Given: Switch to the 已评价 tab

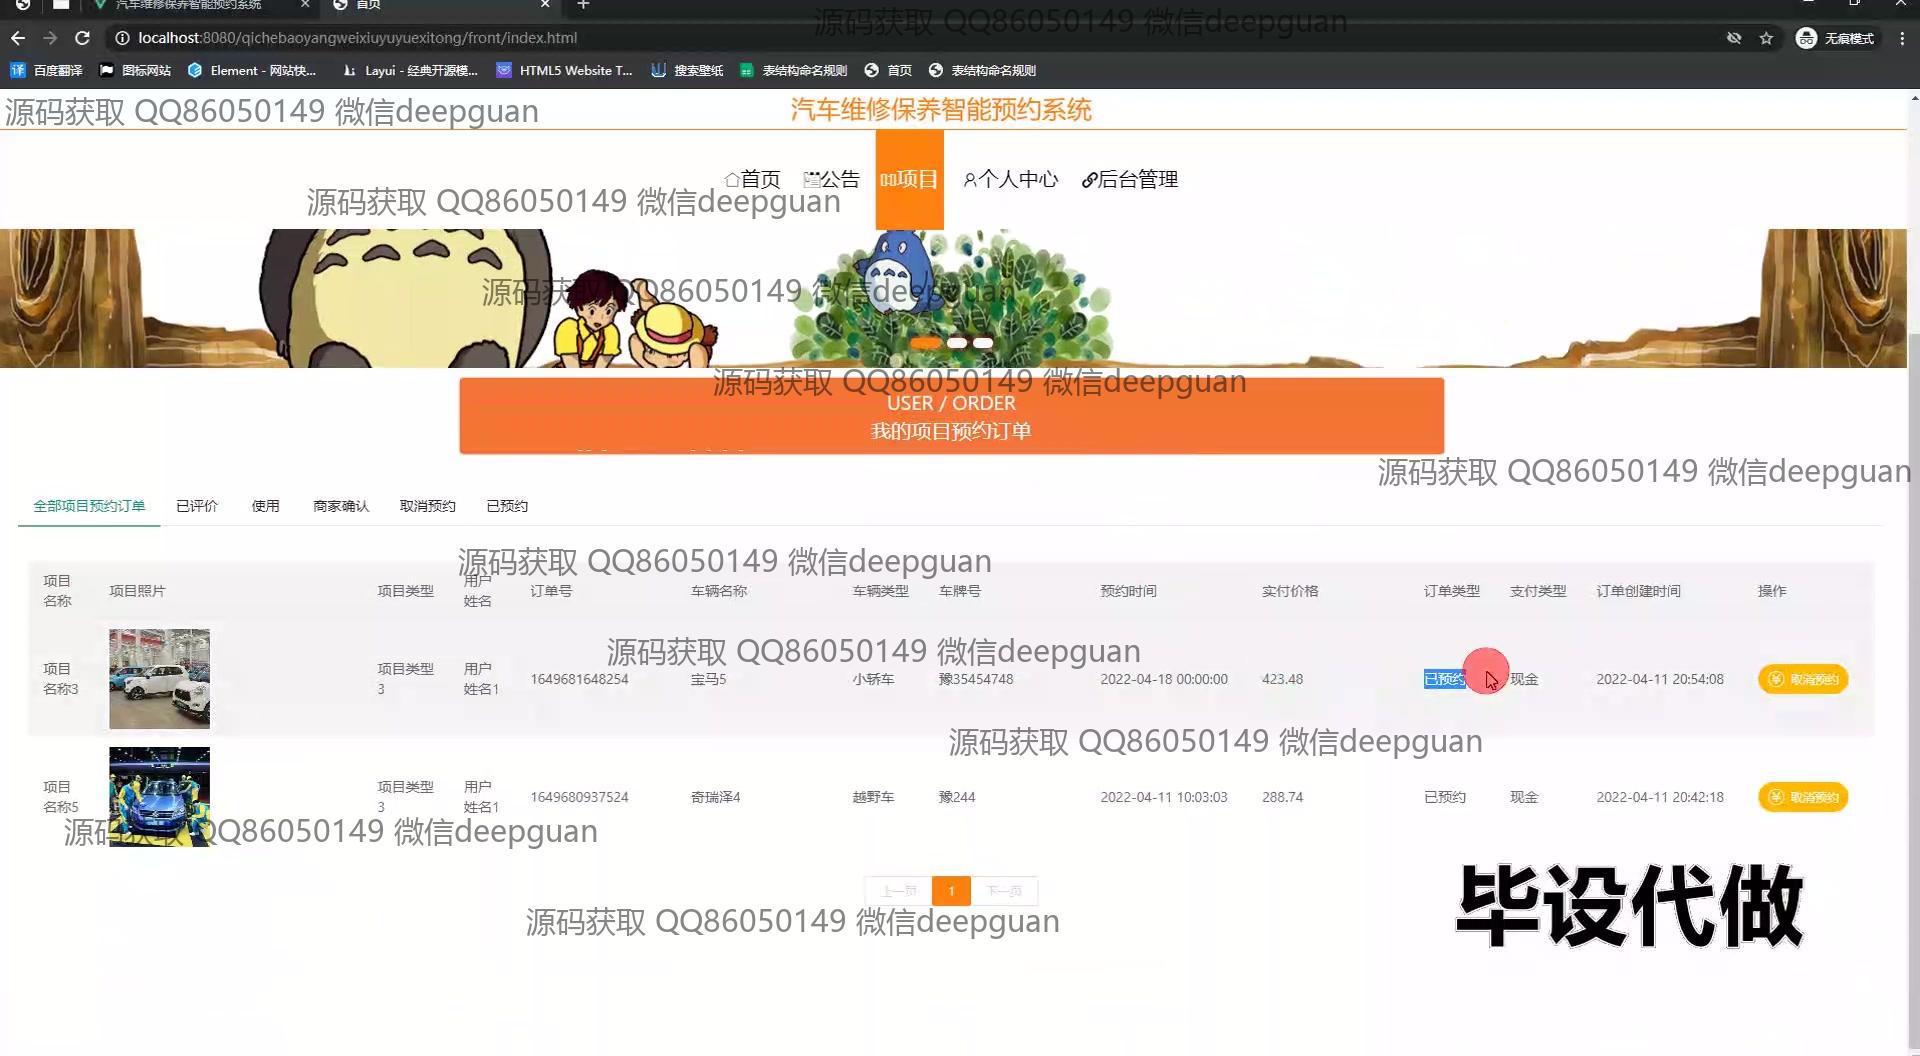Looking at the screenshot, I should click(197, 506).
